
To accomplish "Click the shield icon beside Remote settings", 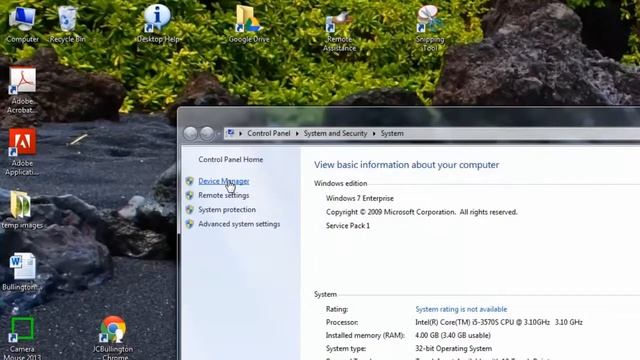I will [x=189, y=196].
